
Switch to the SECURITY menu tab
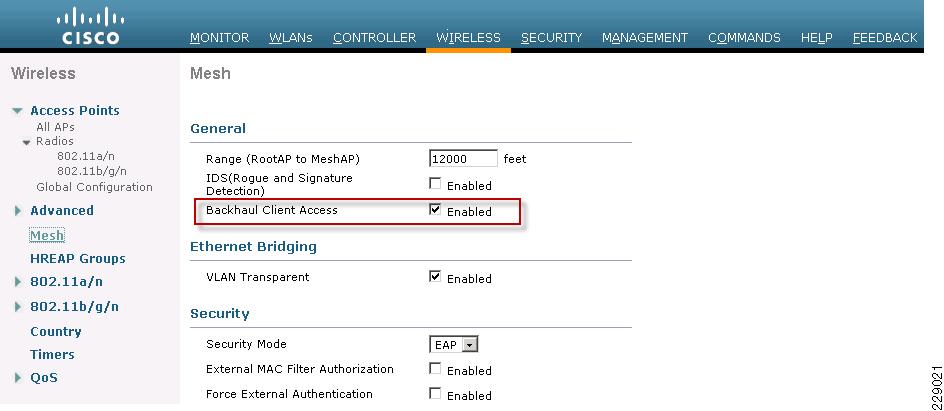tap(551, 38)
